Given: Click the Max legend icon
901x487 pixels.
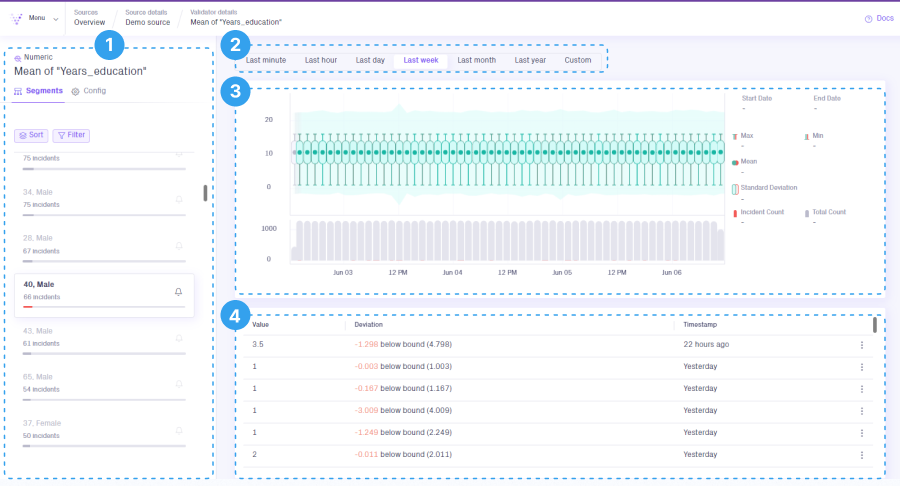Looking at the screenshot, I should [735, 137].
